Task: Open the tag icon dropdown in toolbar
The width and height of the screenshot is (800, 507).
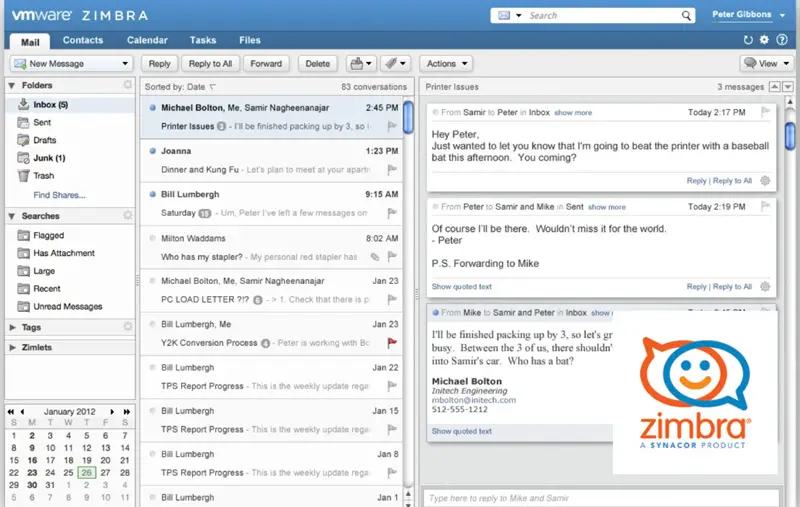Action: point(395,64)
